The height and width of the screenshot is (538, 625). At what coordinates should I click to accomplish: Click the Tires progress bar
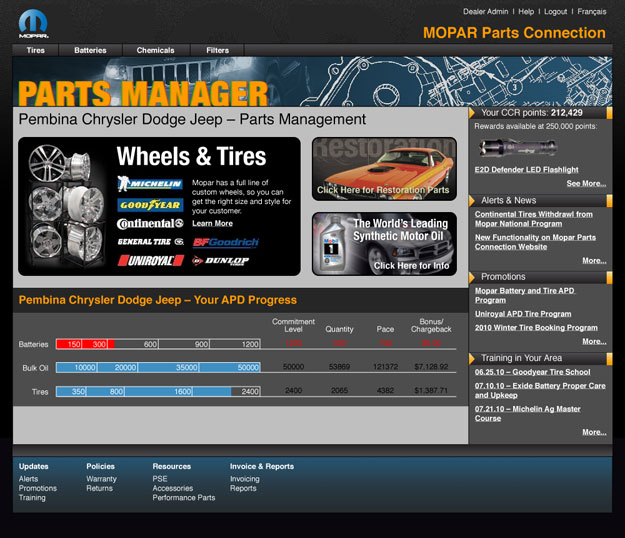point(158,391)
